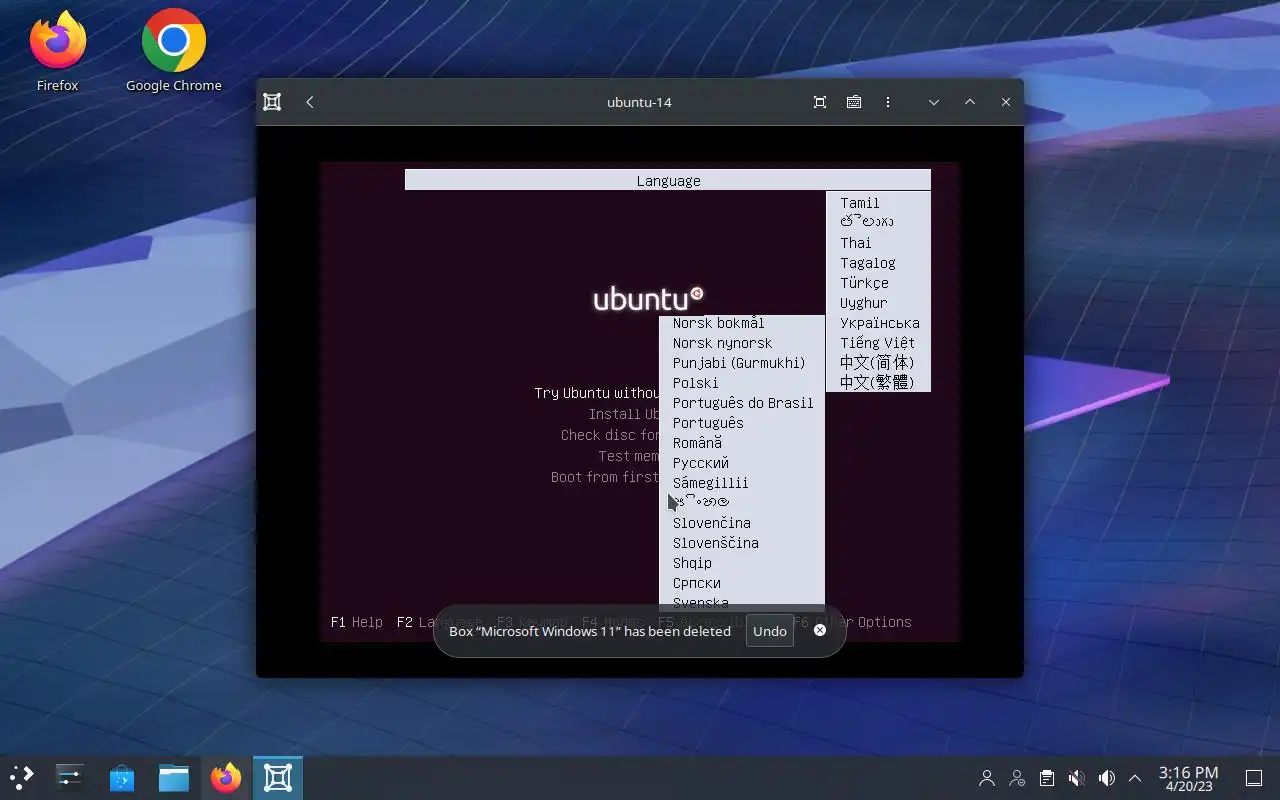The image size is (1280, 800).
Task: Select Polski in the language list
Action: (x=696, y=383)
